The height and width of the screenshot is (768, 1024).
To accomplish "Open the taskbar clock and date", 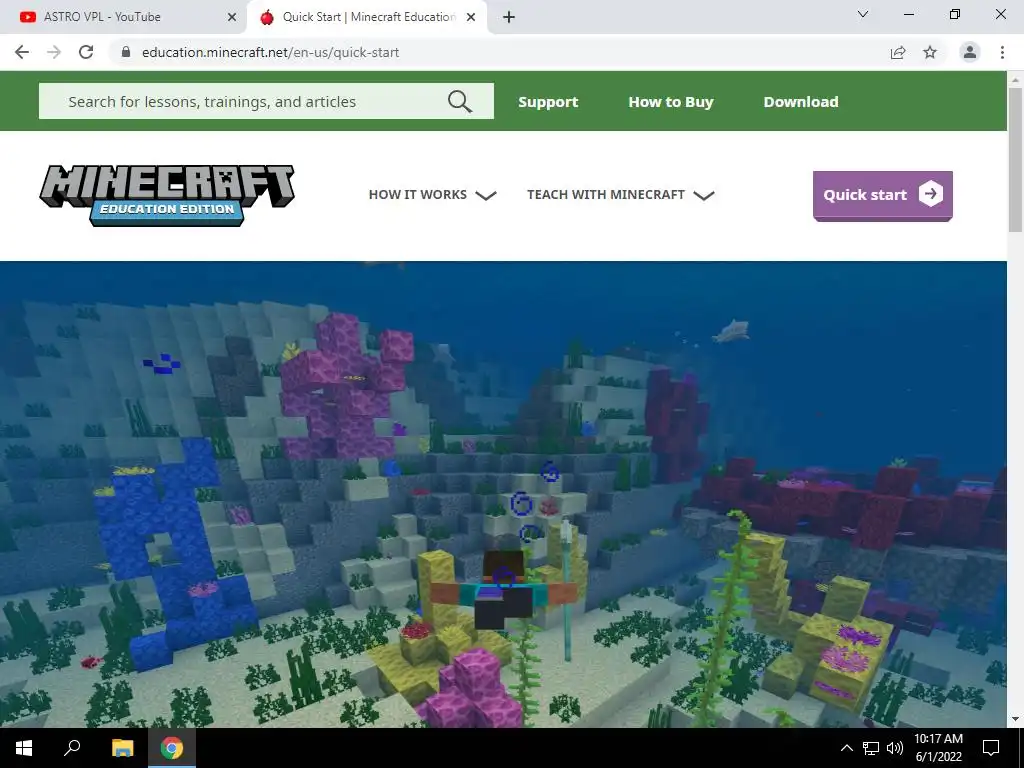I will coord(938,748).
